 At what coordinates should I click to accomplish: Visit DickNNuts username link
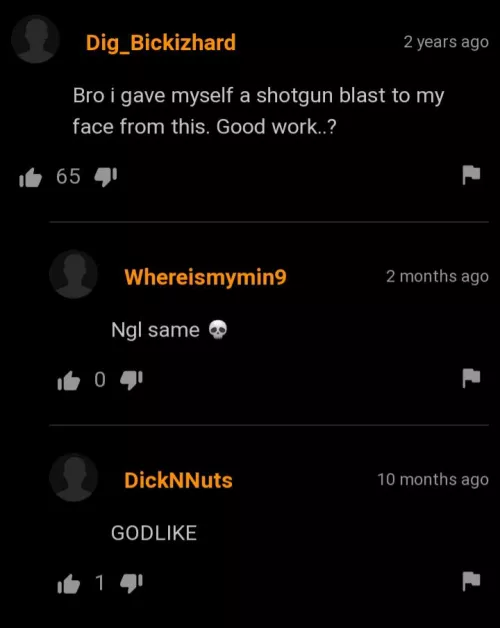click(178, 480)
